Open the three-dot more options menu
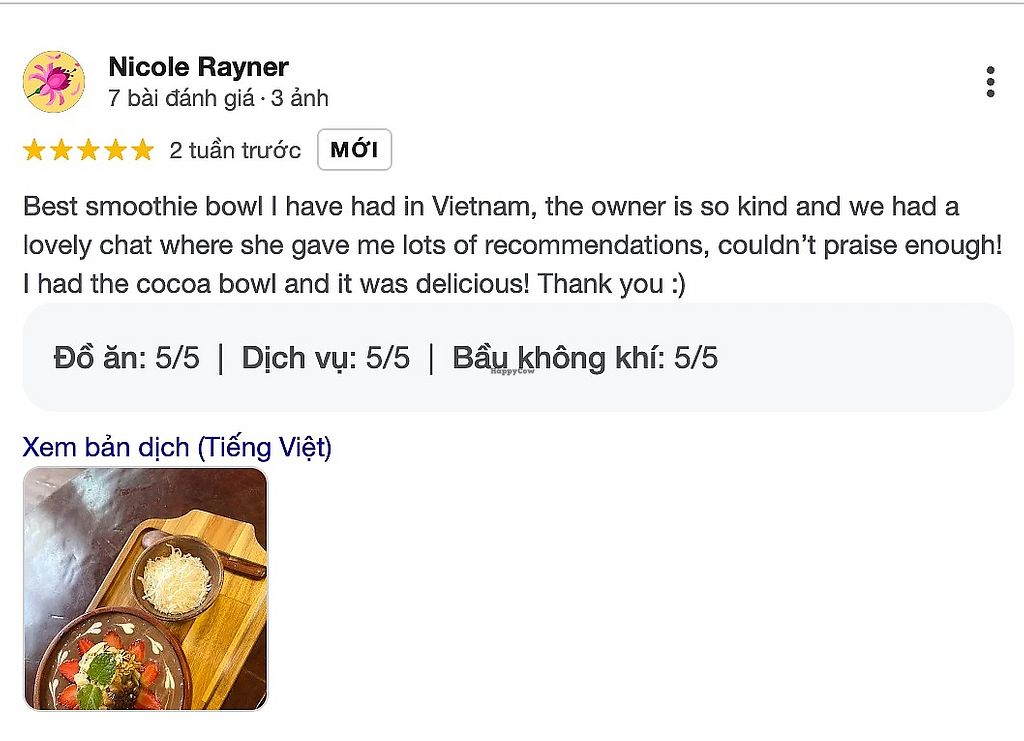The image size is (1024, 741). pyautogui.click(x=990, y=82)
